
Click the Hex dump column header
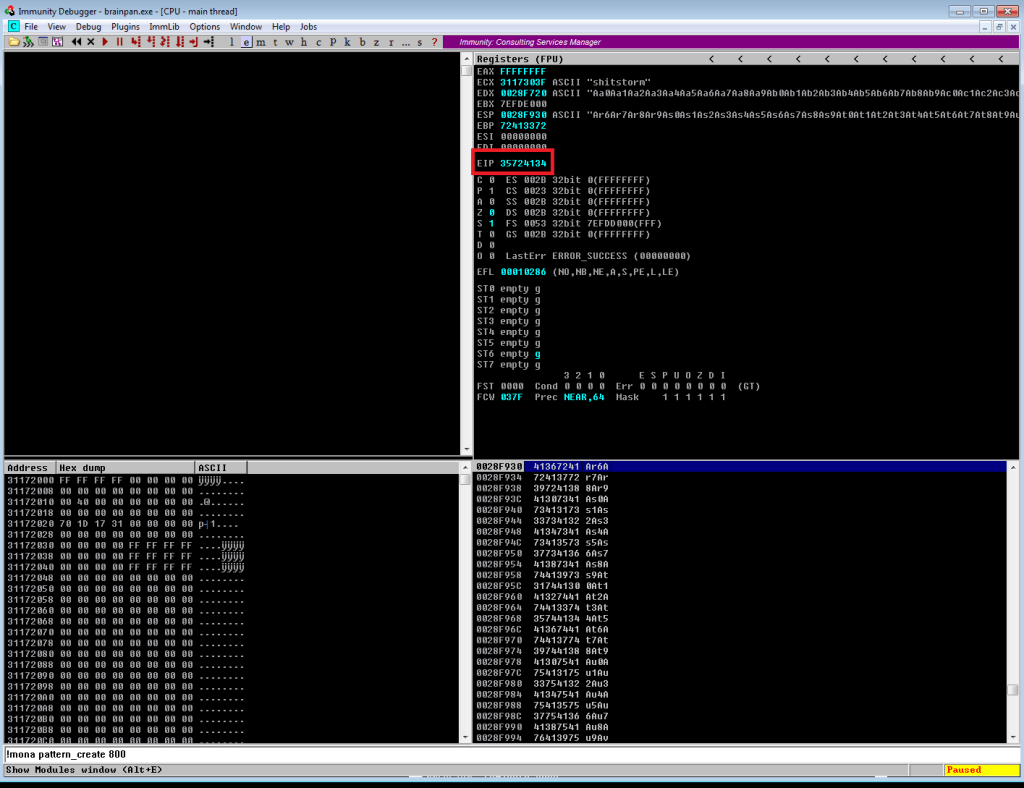tap(124, 468)
